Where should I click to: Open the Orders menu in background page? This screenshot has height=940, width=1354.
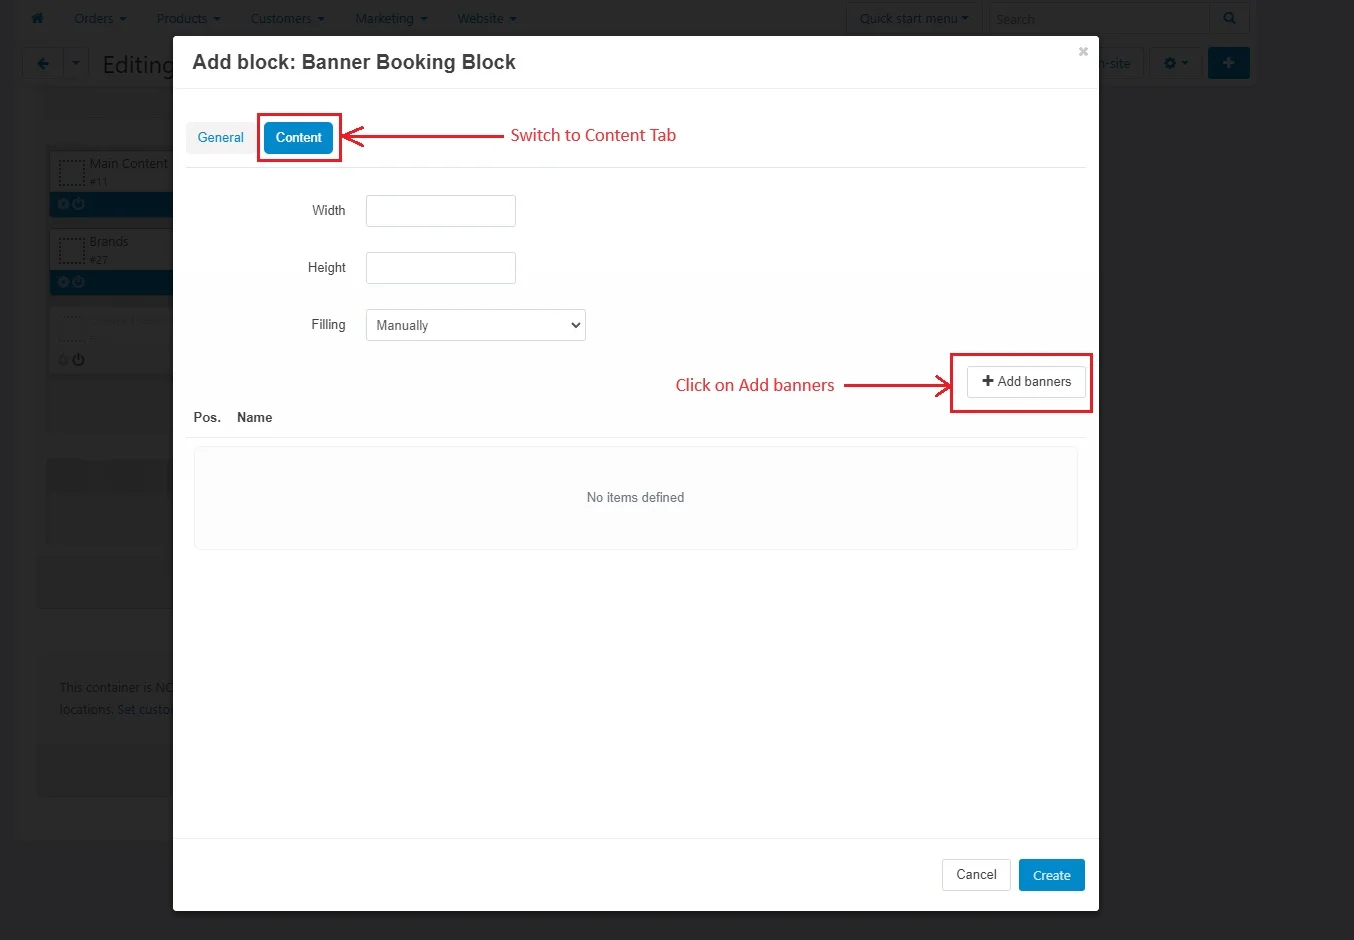[100, 18]
